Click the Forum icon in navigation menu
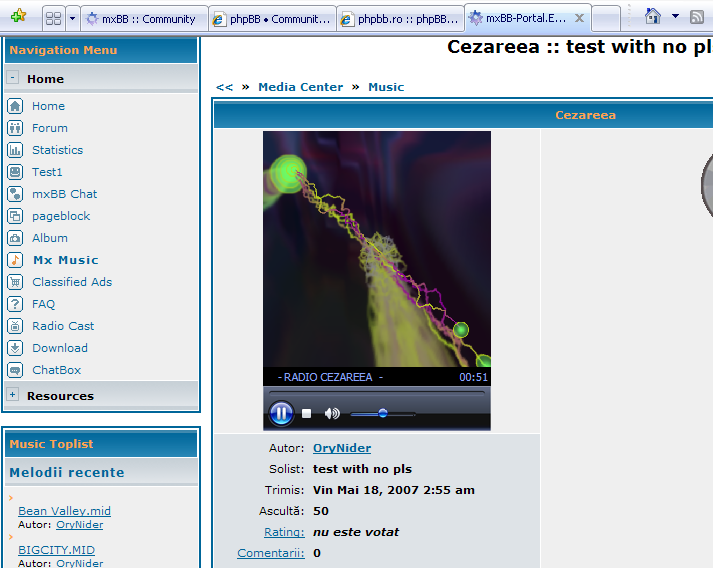 click(x=15, y=128)
